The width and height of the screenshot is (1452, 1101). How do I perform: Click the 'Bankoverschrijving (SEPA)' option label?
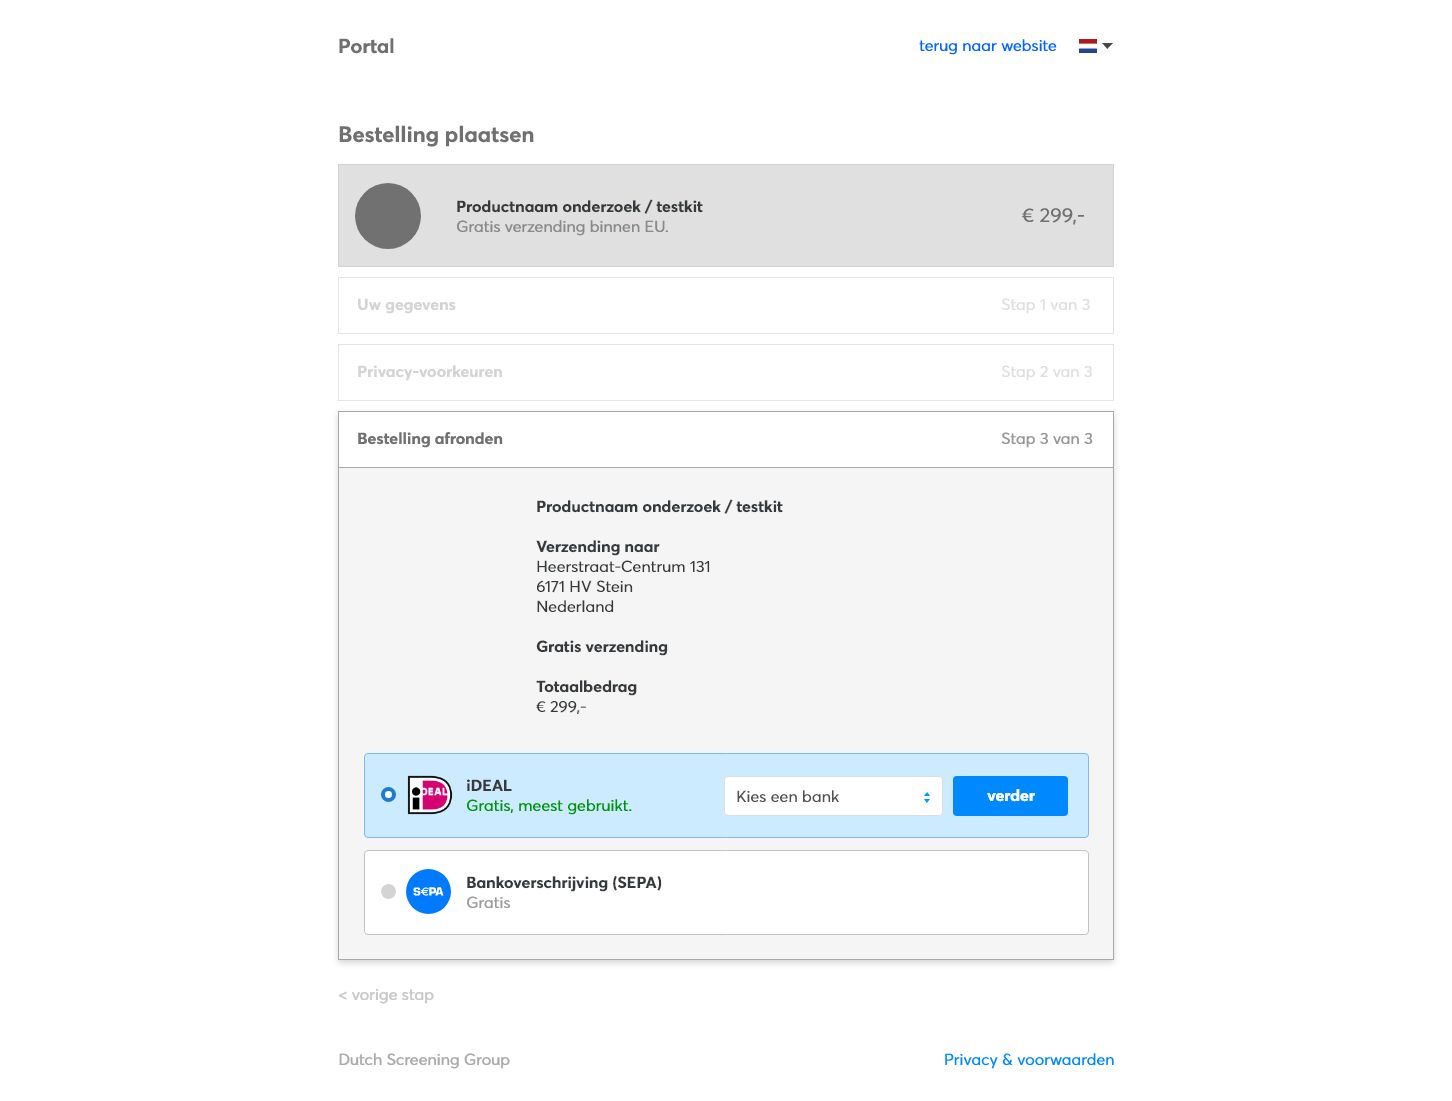pyautogui.click(x=564, y=883)
